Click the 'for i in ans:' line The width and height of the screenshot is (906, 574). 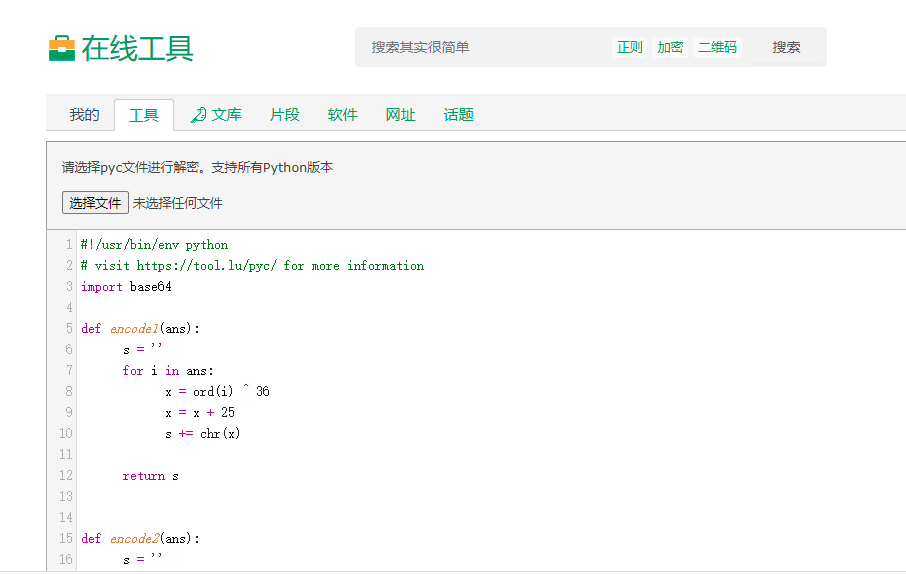click(x=168, y=371)
